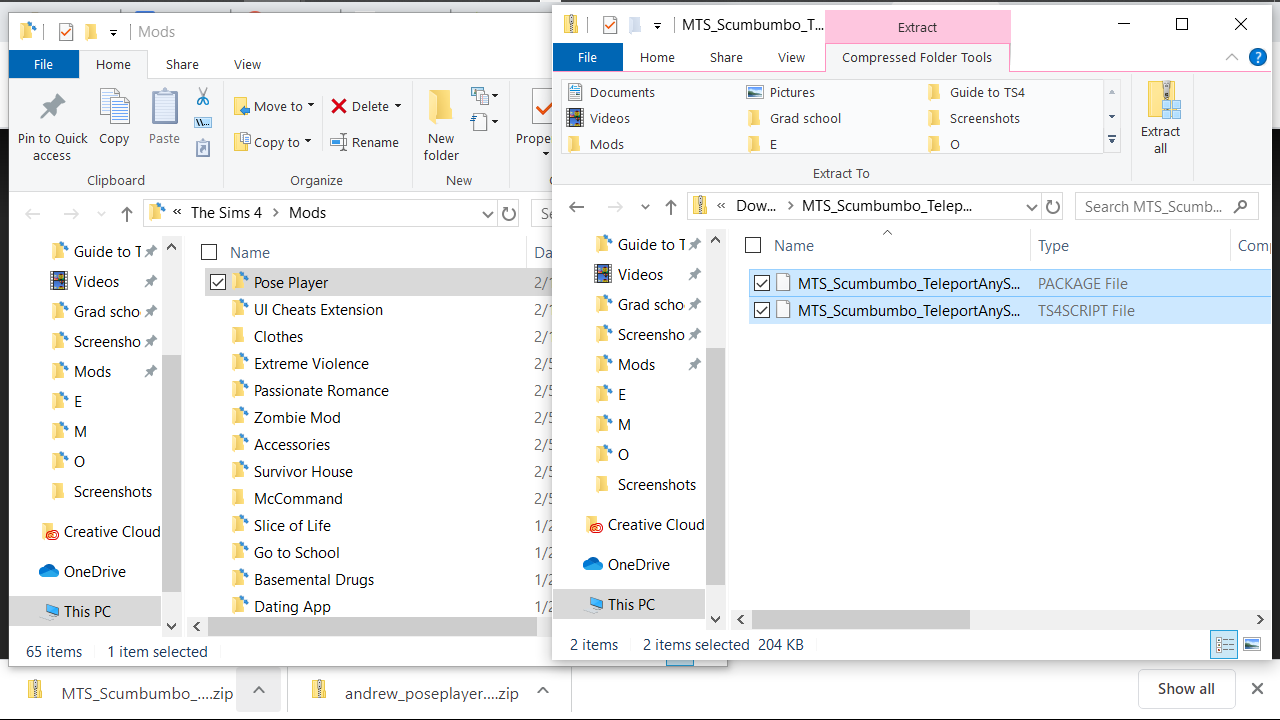This screenshot has height=720, width=1280.
Task: Click Show all downloads button
Action: click(x=1186, y=689)
